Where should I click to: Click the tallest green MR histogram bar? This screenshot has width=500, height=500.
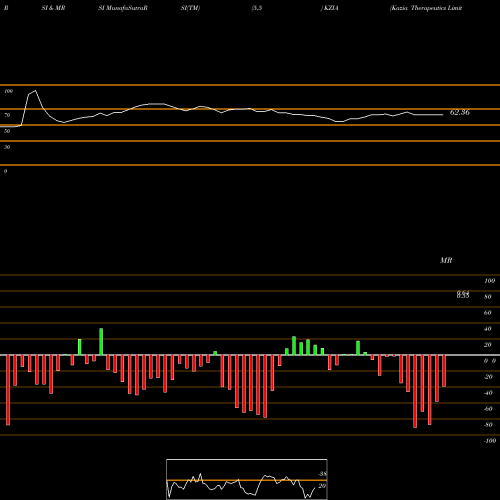[101, 342]
